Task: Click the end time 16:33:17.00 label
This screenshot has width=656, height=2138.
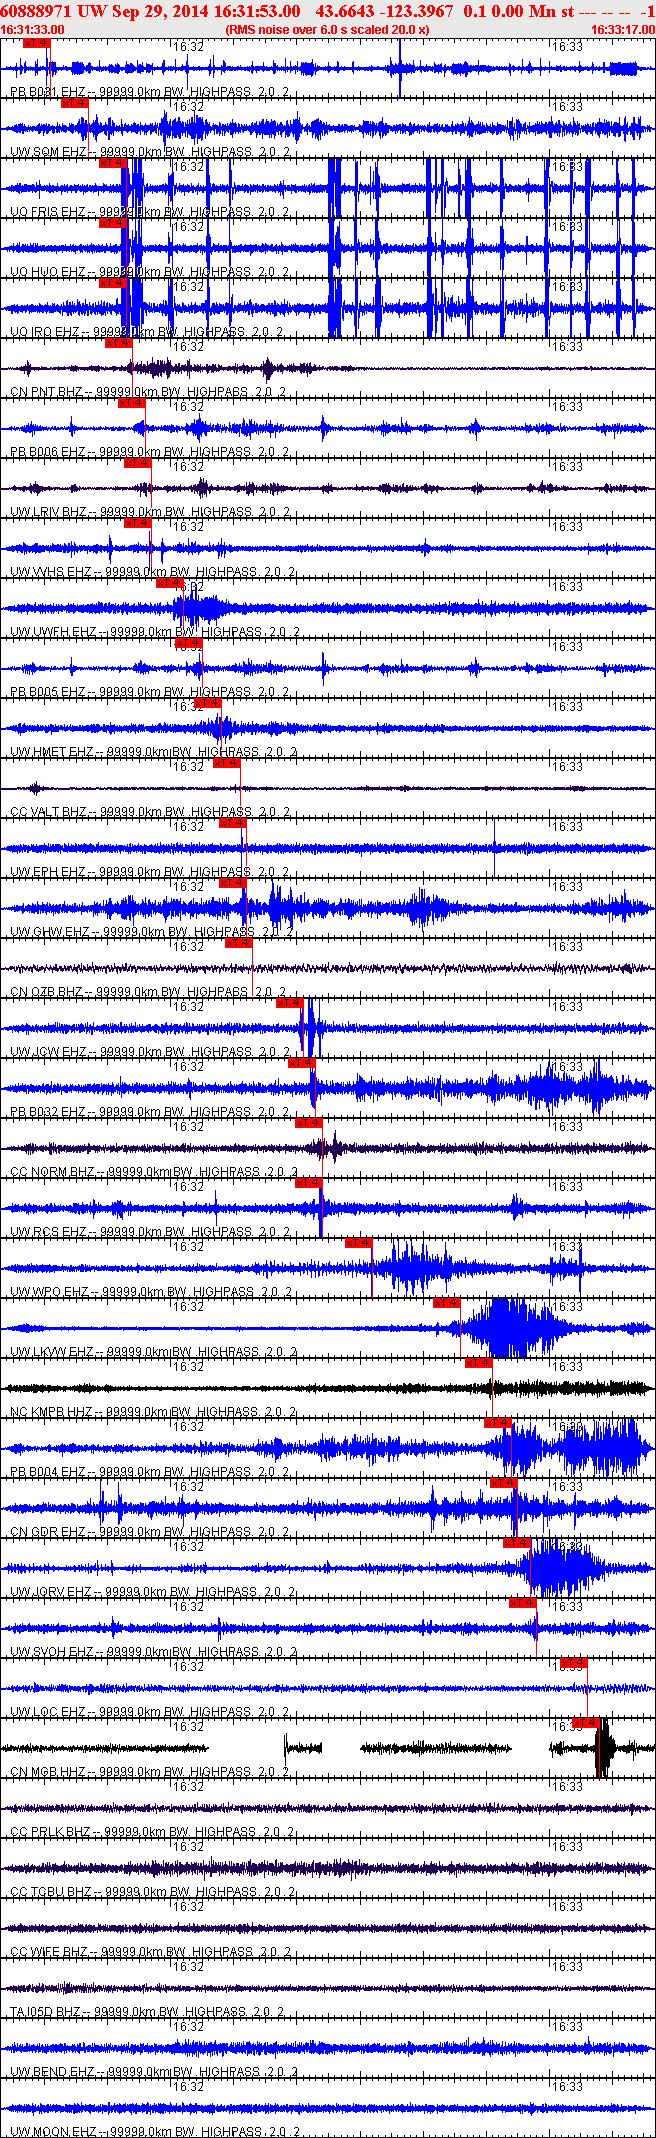Action: [622, 30]
